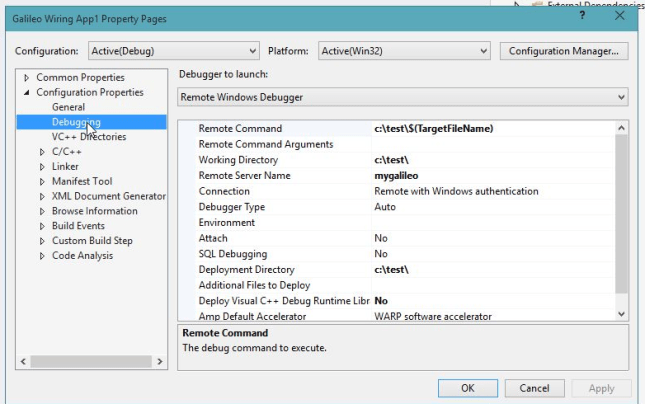This screenshot has height=404, width=645.
Task: Expand the Linker tree node
Action: tap(41, 167)
